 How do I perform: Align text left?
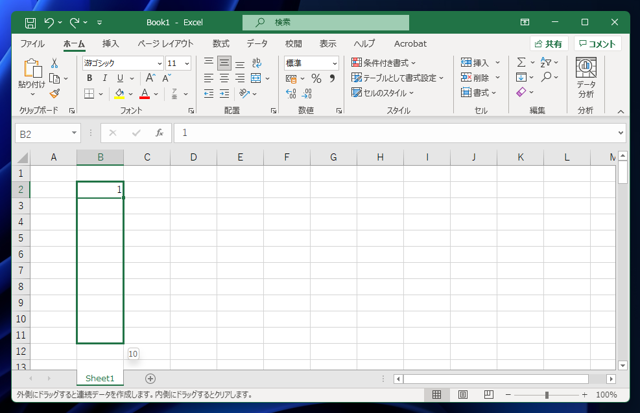pos(209,78)
